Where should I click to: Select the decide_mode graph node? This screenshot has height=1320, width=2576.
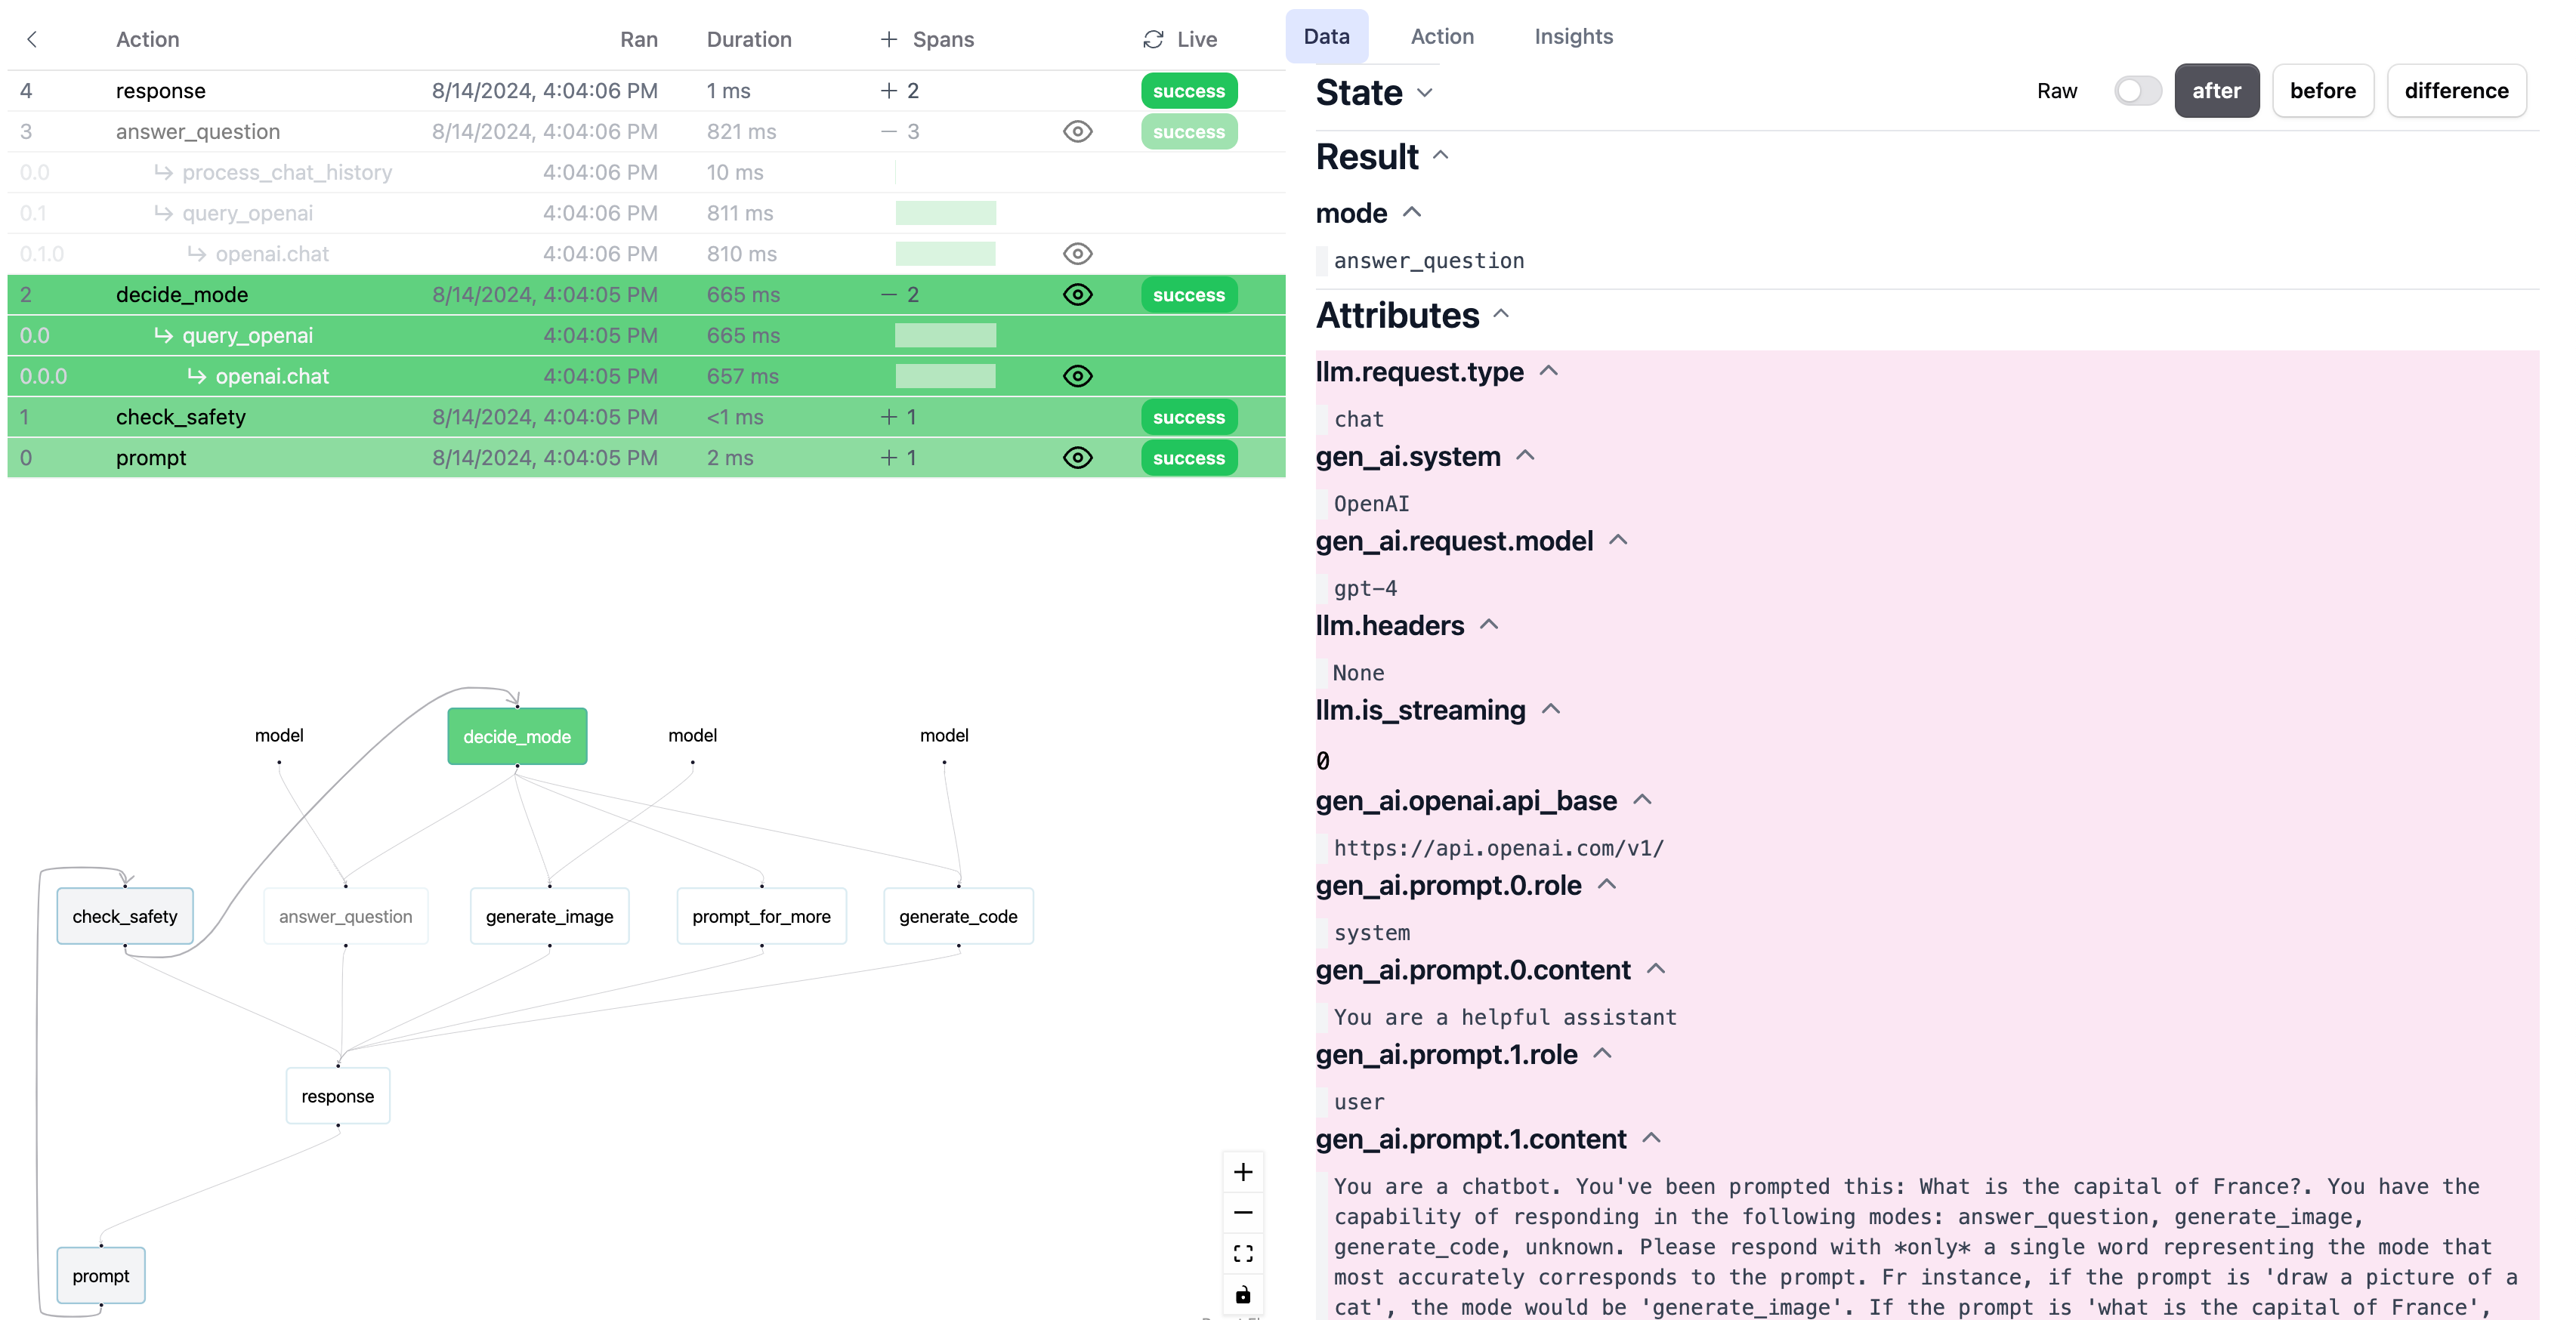(x=517, y=737)
